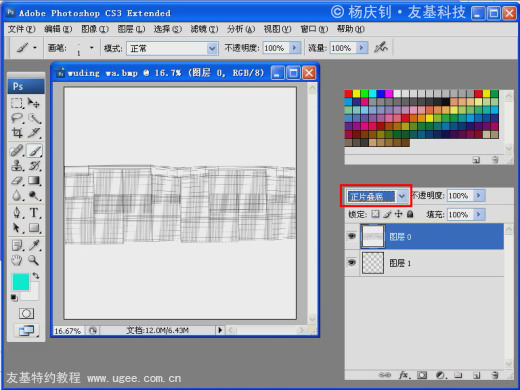
Task: Click the cyan foreground color swatch
Action: pyautogui.click(x=21, y=282)
